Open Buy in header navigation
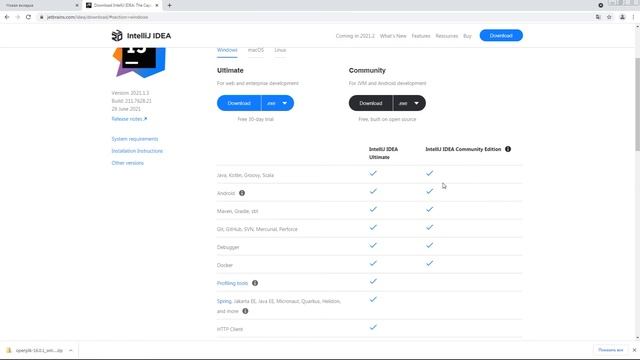The height and width of the screenshot is (360, 640). [x=467, y=36]
